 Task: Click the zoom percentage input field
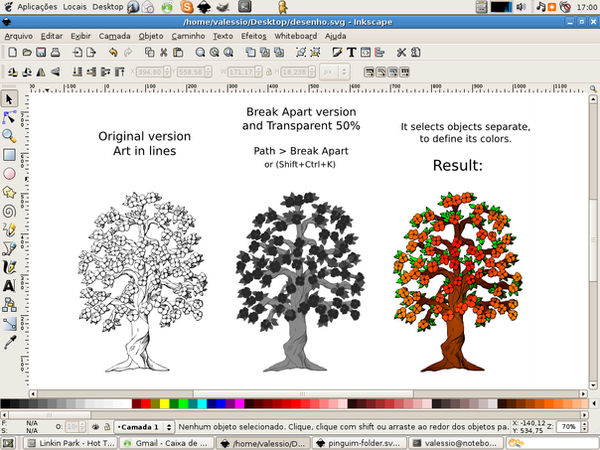[x=568, y=426]
